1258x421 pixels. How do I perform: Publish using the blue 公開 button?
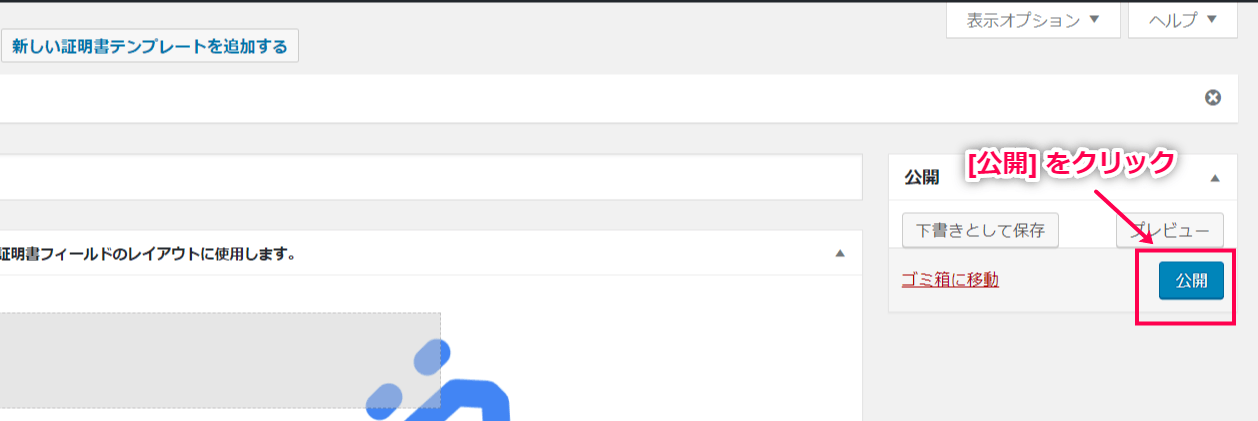tap(1191, 281)
